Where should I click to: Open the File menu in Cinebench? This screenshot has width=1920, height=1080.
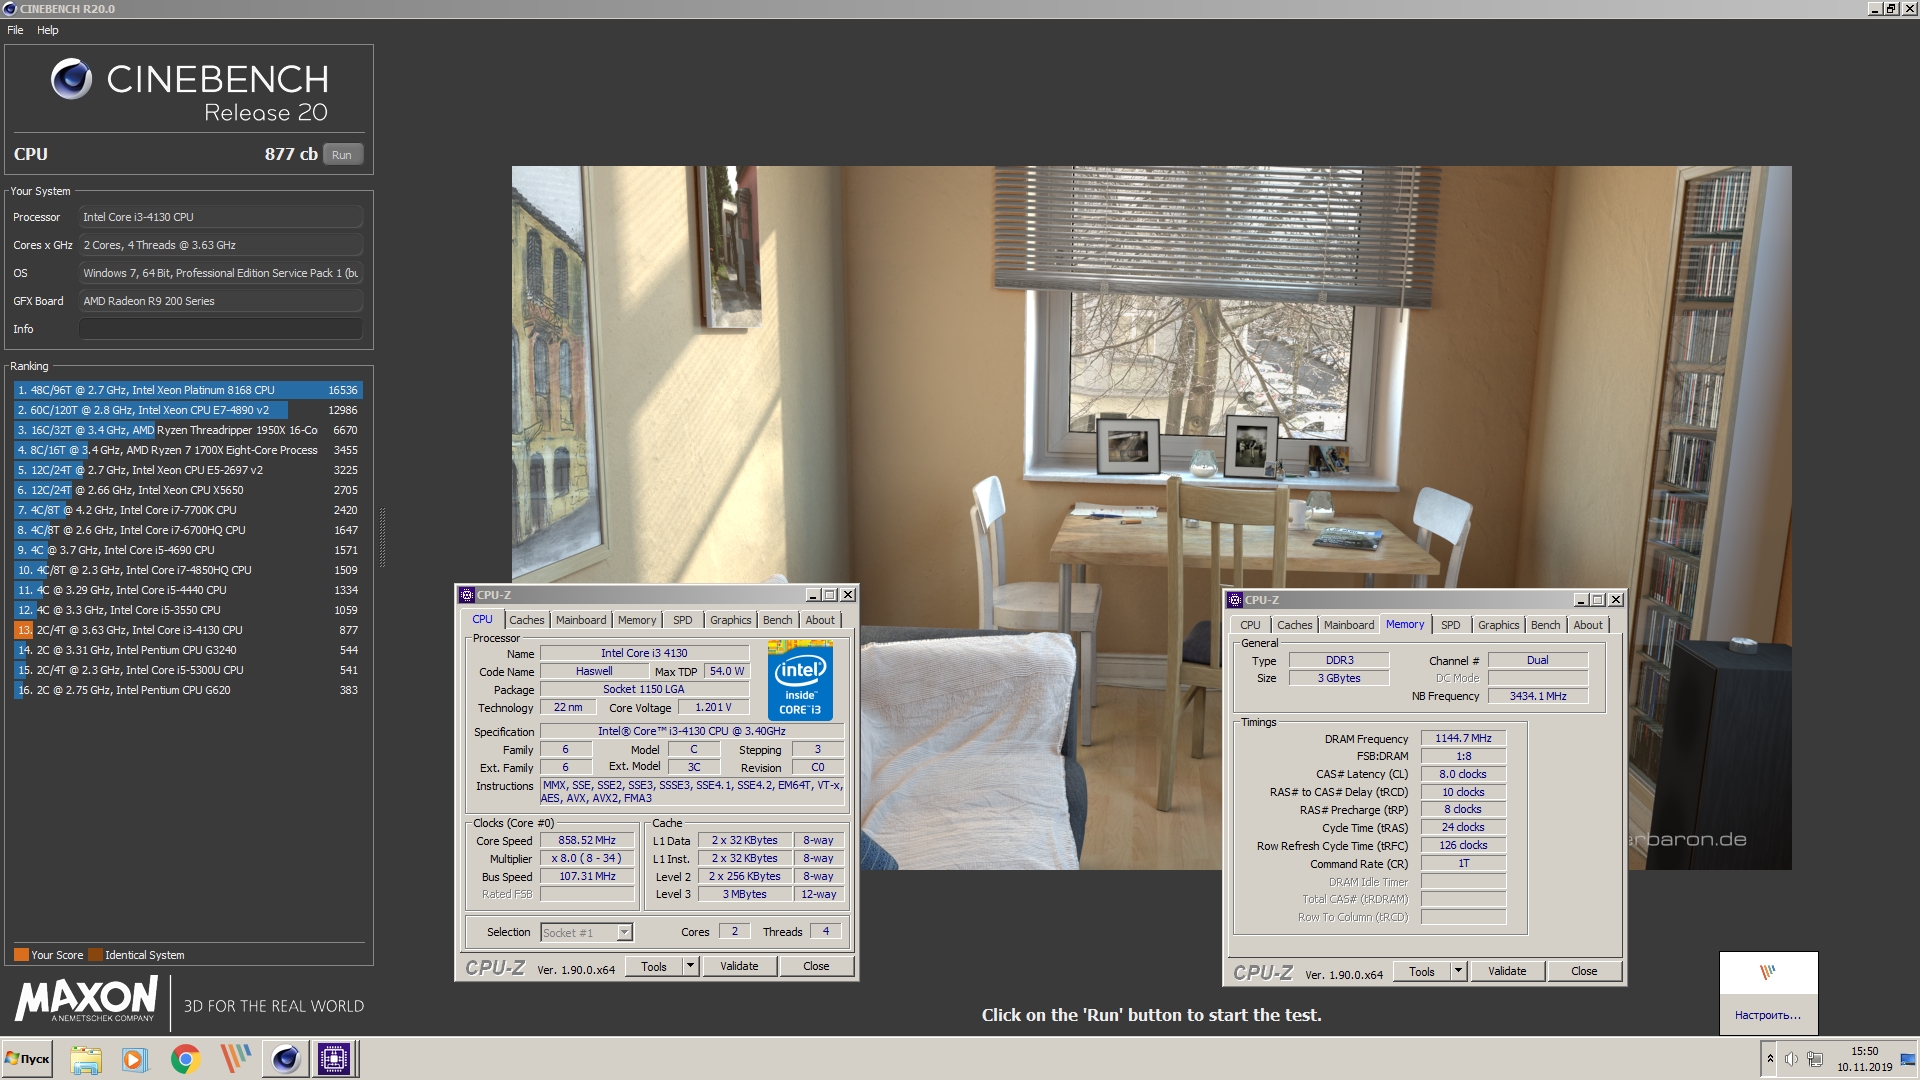coord(15,30)
